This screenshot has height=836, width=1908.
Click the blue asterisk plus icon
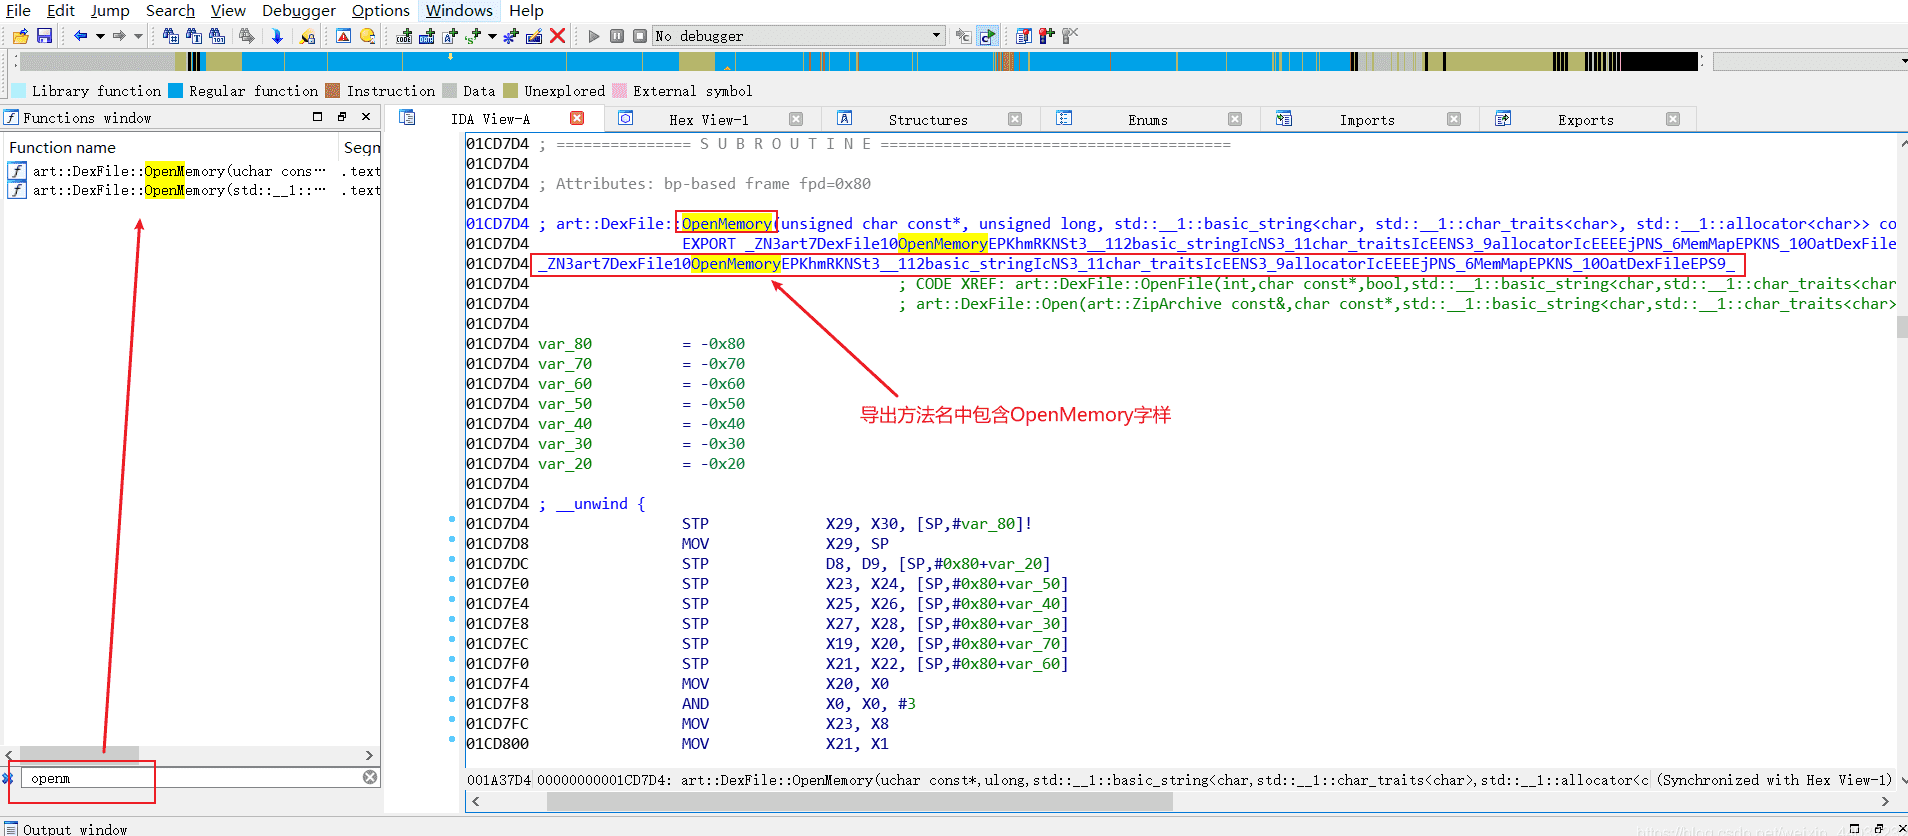click(511, 36)
